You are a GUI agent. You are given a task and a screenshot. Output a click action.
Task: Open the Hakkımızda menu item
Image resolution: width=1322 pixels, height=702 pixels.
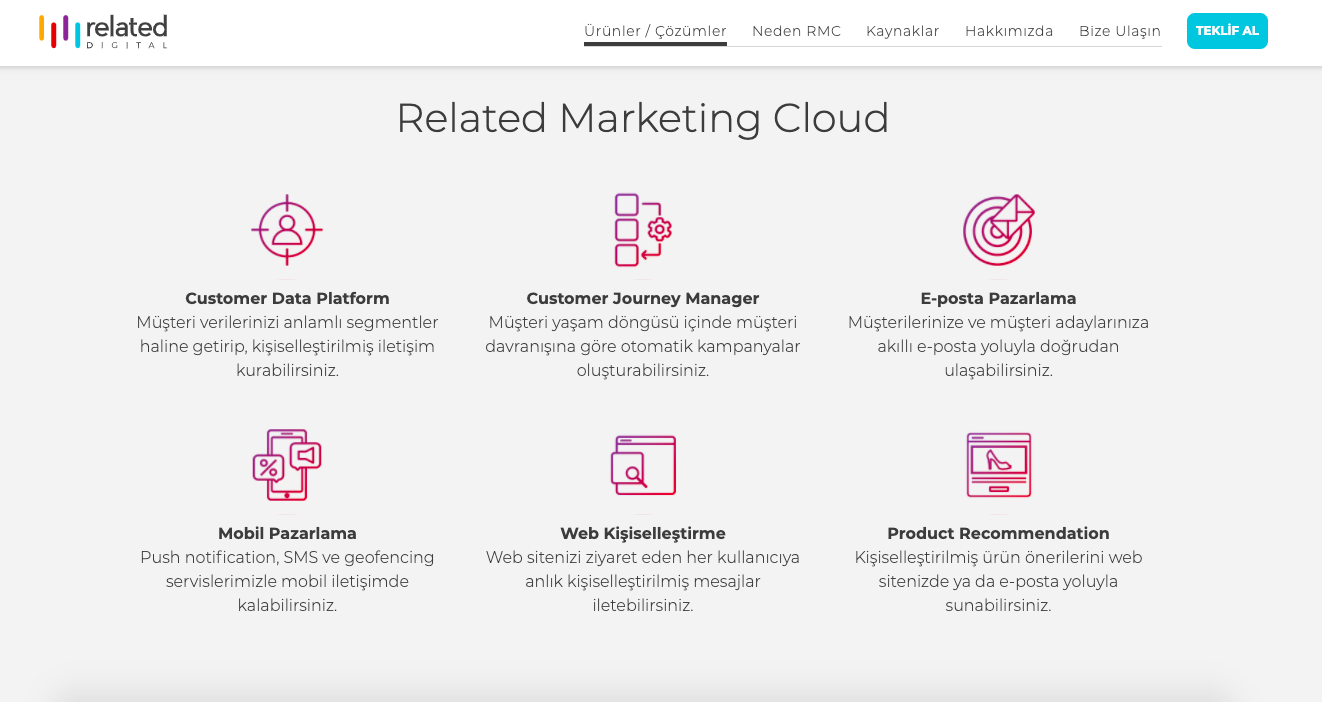click(1009, 31)
